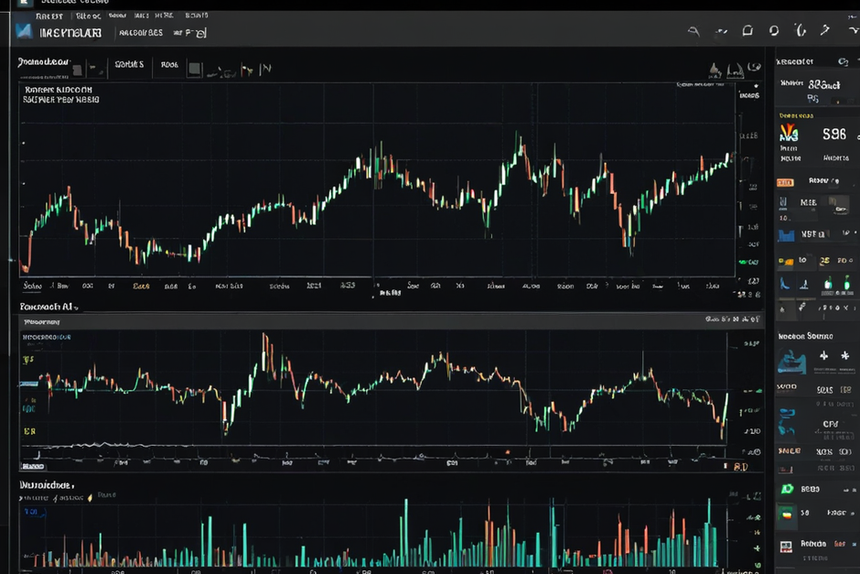Click the square bookmark icon in top toolbar
This screenshot has width=860, height=574.
[x=748, y=30]
